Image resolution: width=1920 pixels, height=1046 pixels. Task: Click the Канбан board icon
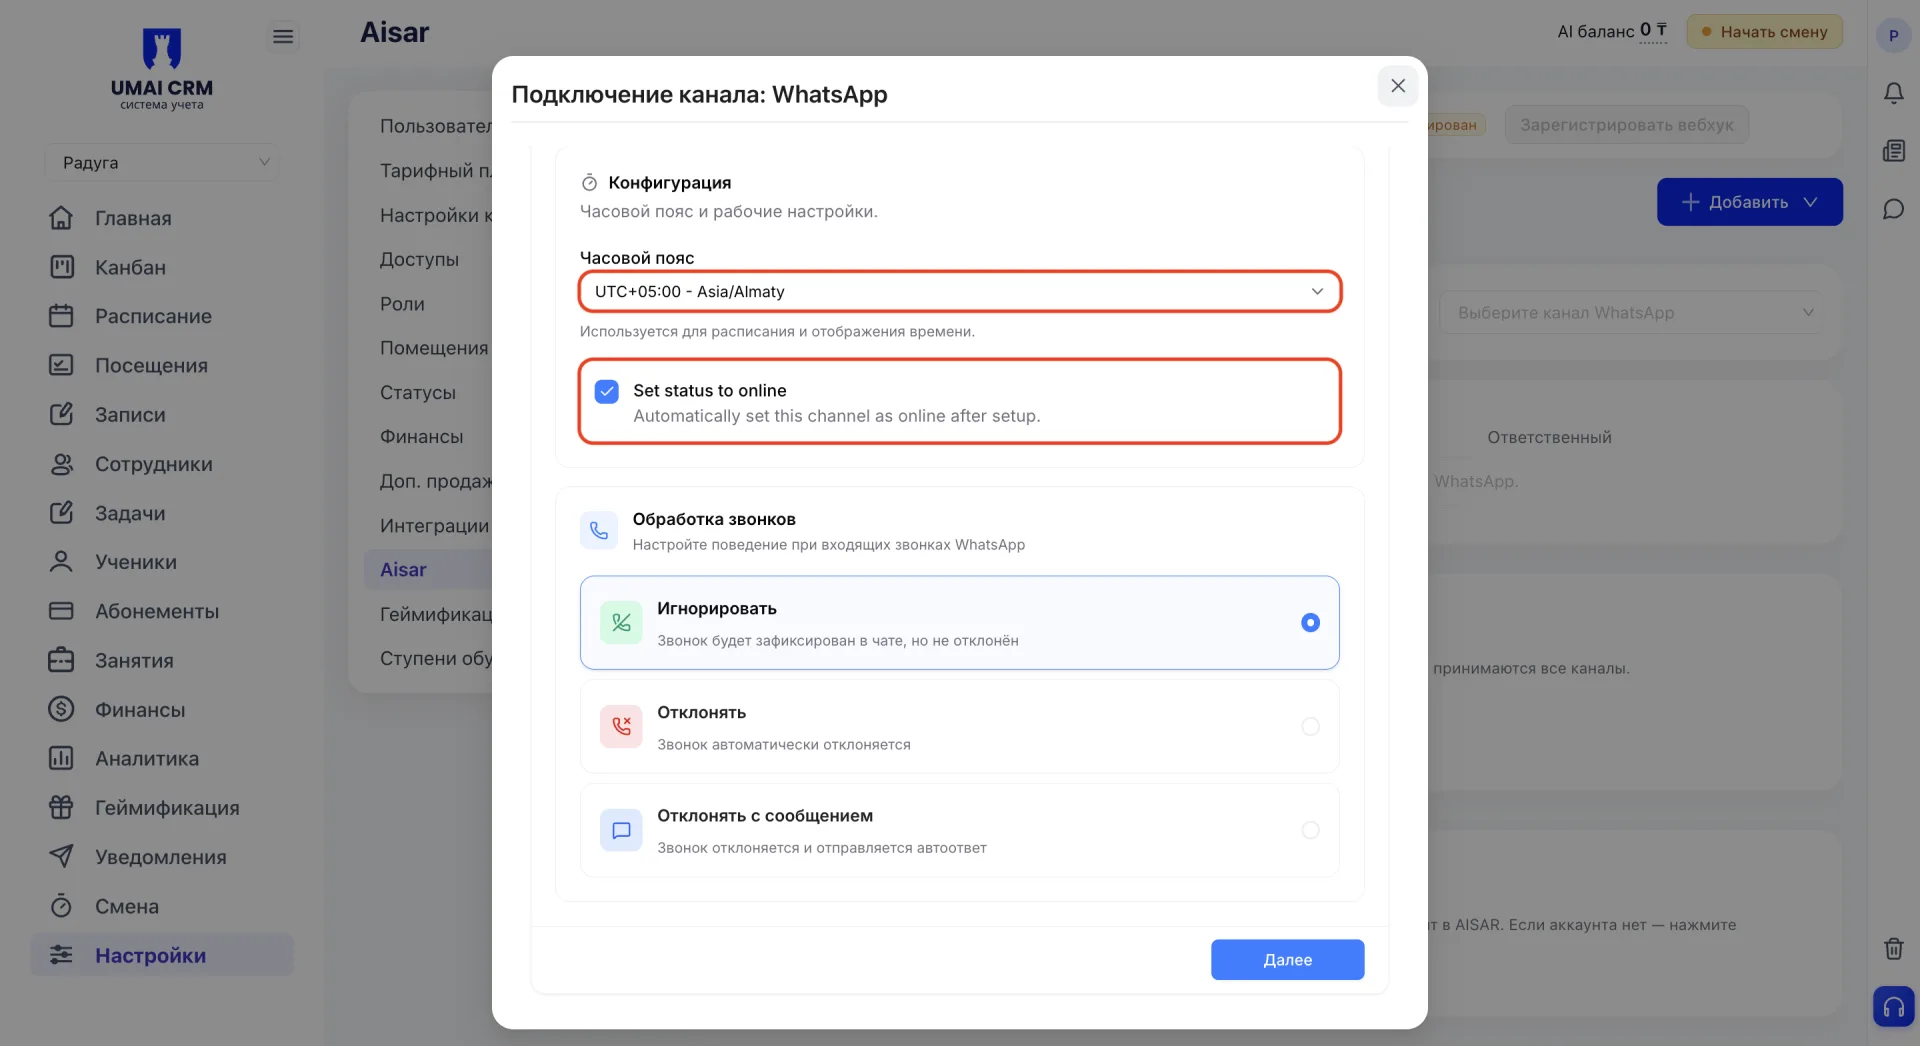[61, 267]
